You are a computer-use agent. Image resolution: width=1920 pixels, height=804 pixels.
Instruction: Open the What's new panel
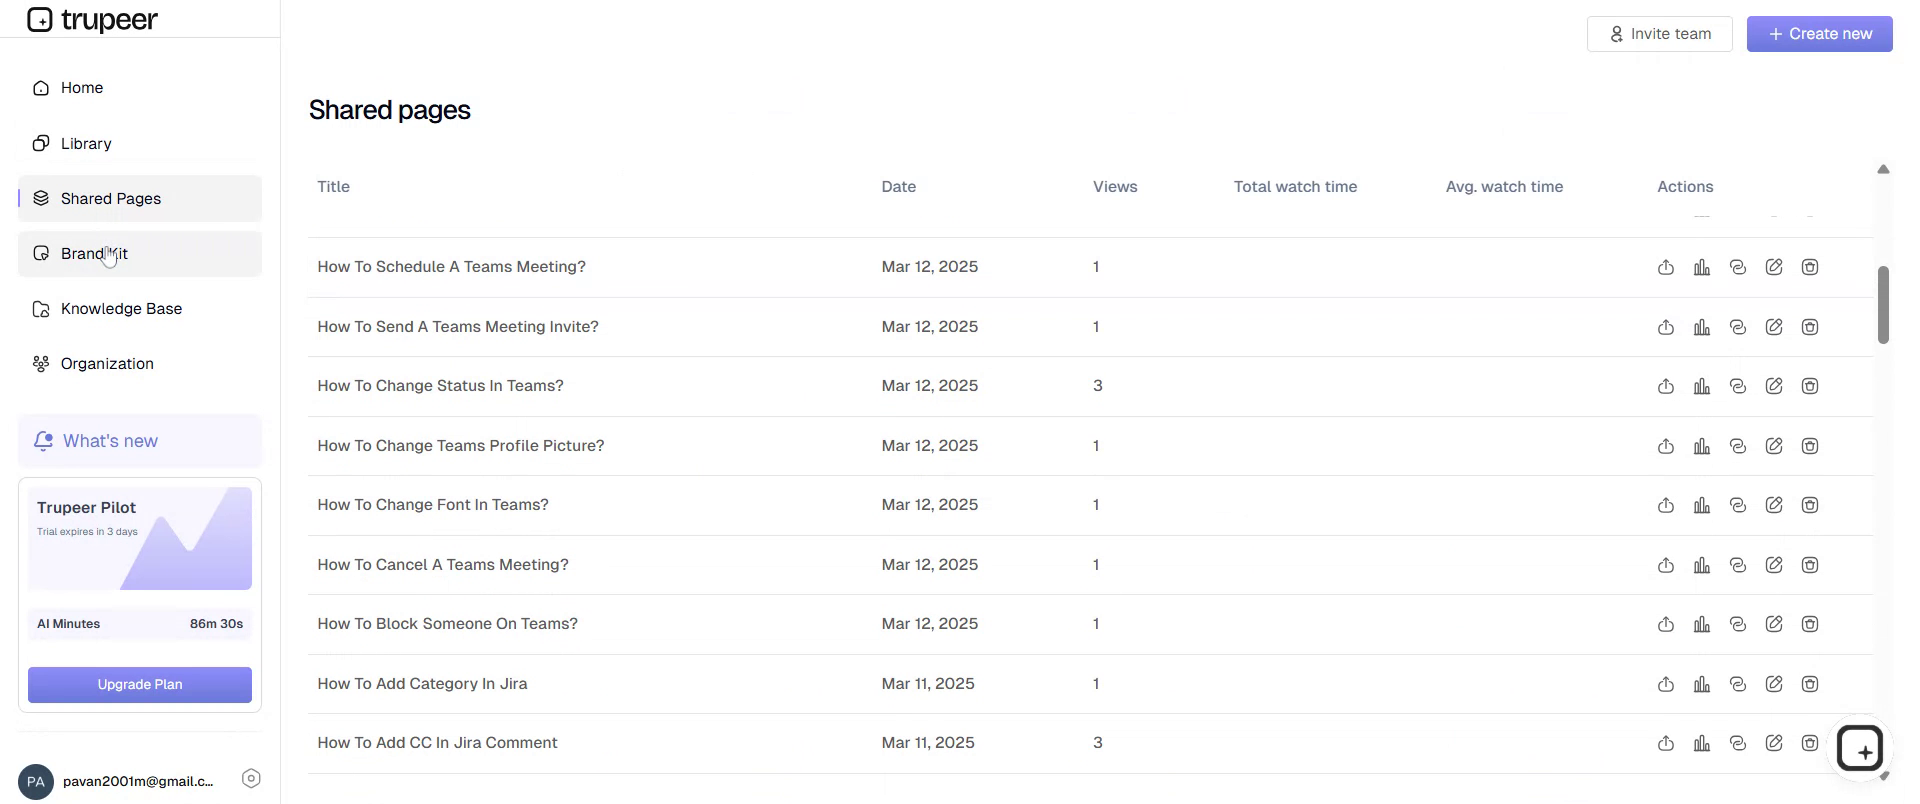[140, 441]
